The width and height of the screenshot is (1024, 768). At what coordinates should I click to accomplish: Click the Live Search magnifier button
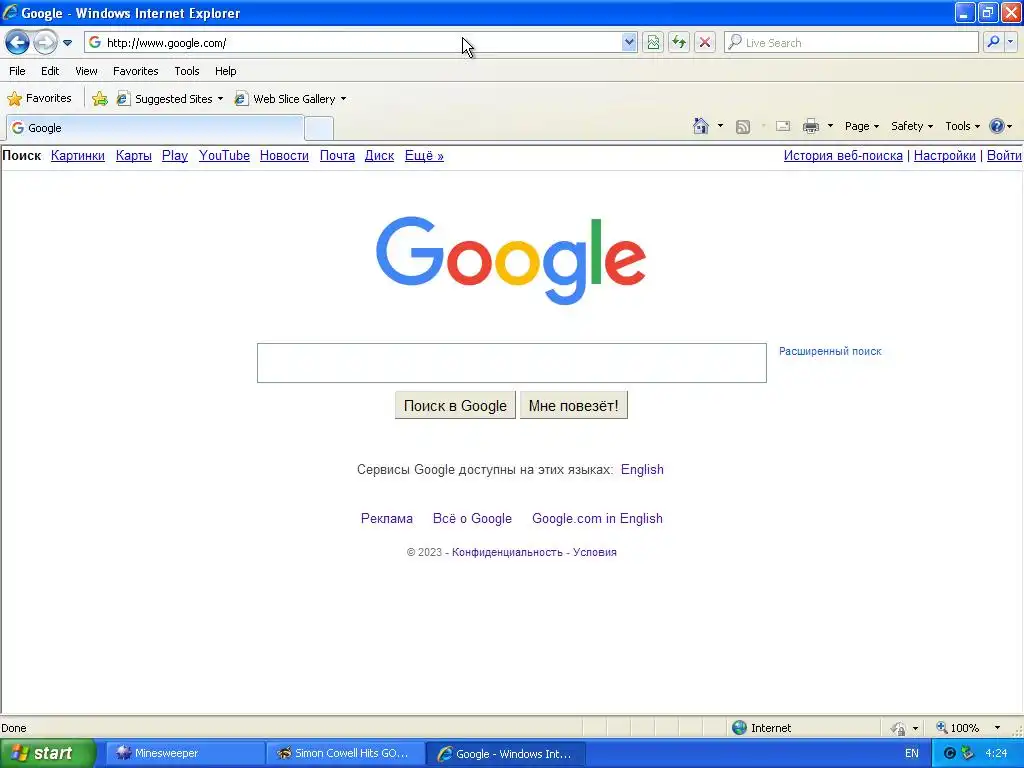coord(993,42)
